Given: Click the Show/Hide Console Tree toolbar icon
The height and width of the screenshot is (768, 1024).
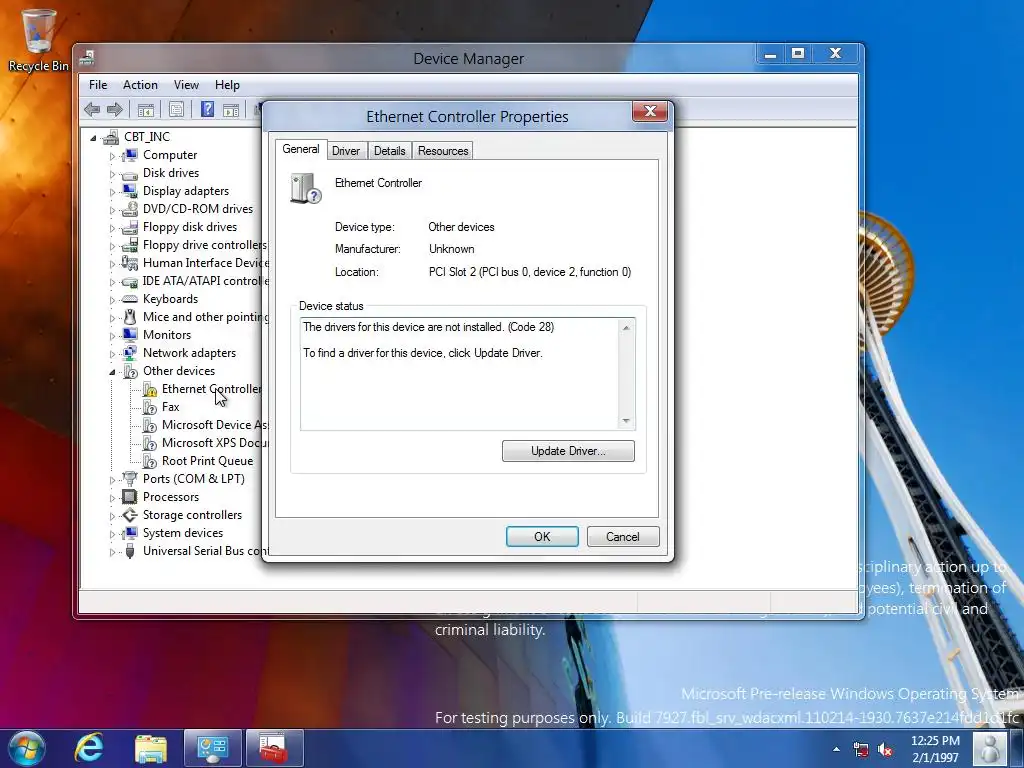Looking at the screenshot, I should pyautogui.click(x=146, y=110).
